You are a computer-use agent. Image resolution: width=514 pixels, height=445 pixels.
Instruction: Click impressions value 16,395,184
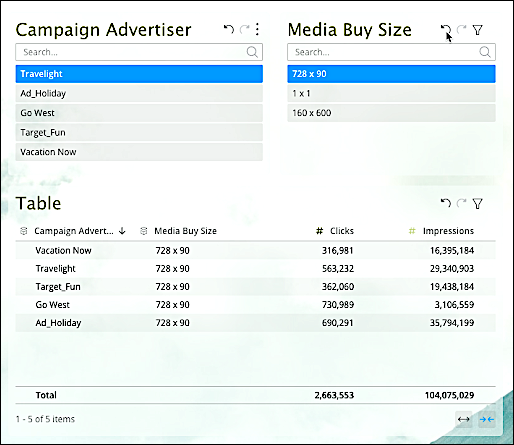point(452,250)
